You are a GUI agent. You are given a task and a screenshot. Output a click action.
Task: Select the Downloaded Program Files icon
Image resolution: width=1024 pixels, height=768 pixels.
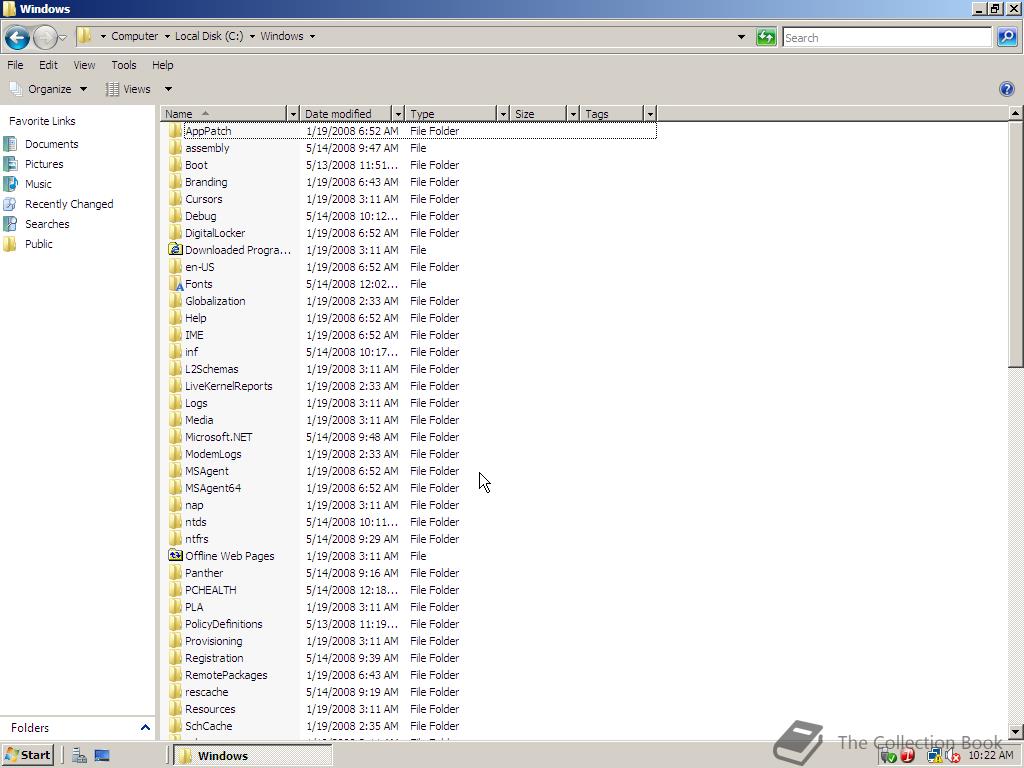(x=175, y=249)
